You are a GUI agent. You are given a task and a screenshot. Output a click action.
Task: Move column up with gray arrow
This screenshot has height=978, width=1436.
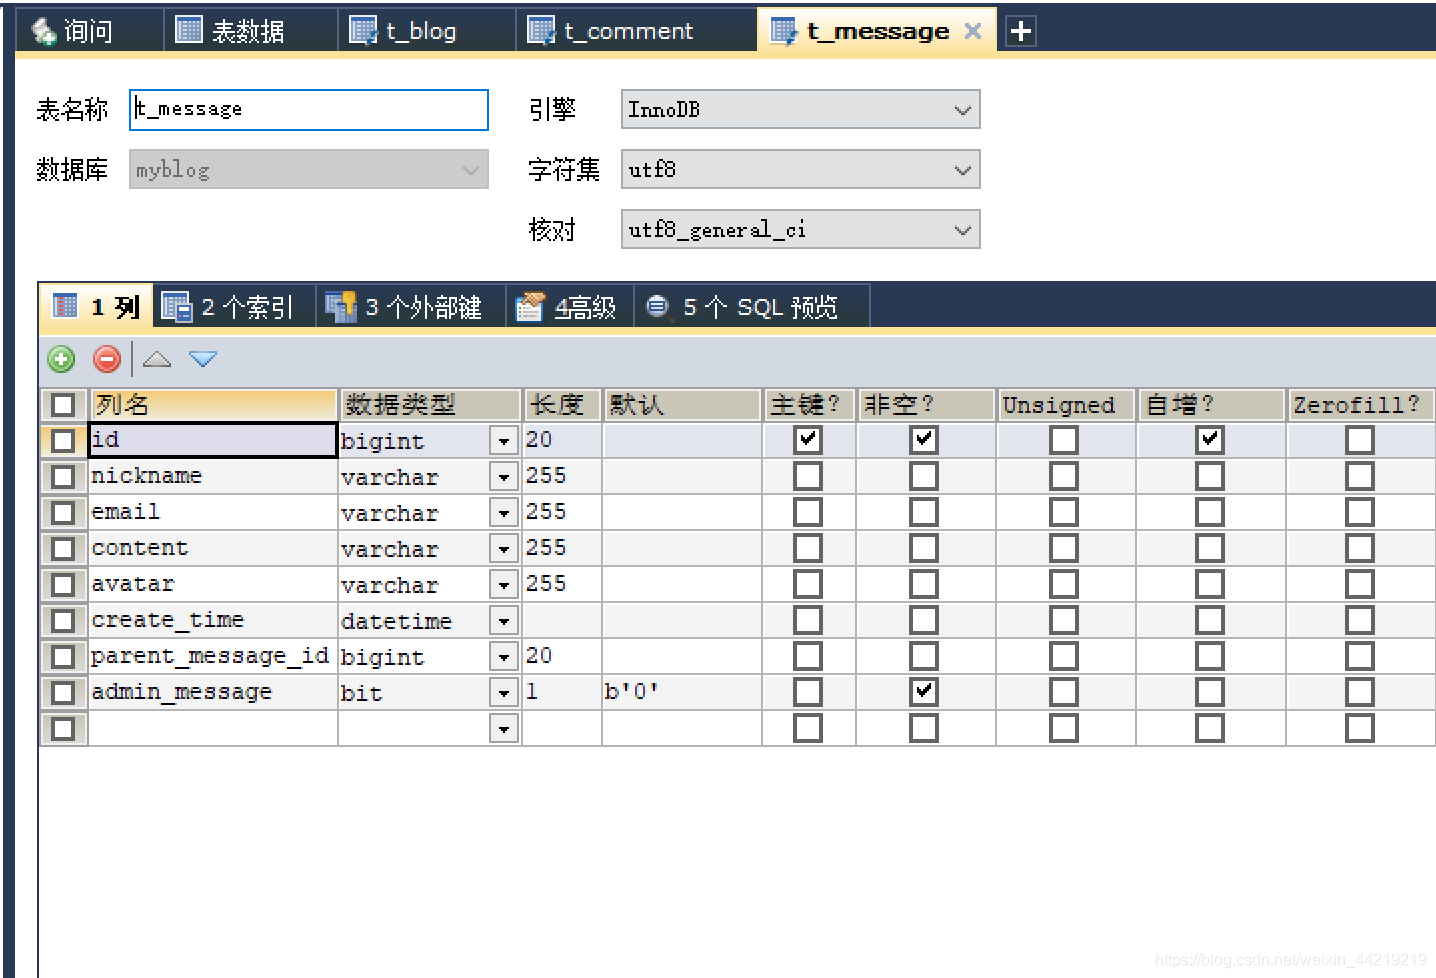tap(157, 359)
